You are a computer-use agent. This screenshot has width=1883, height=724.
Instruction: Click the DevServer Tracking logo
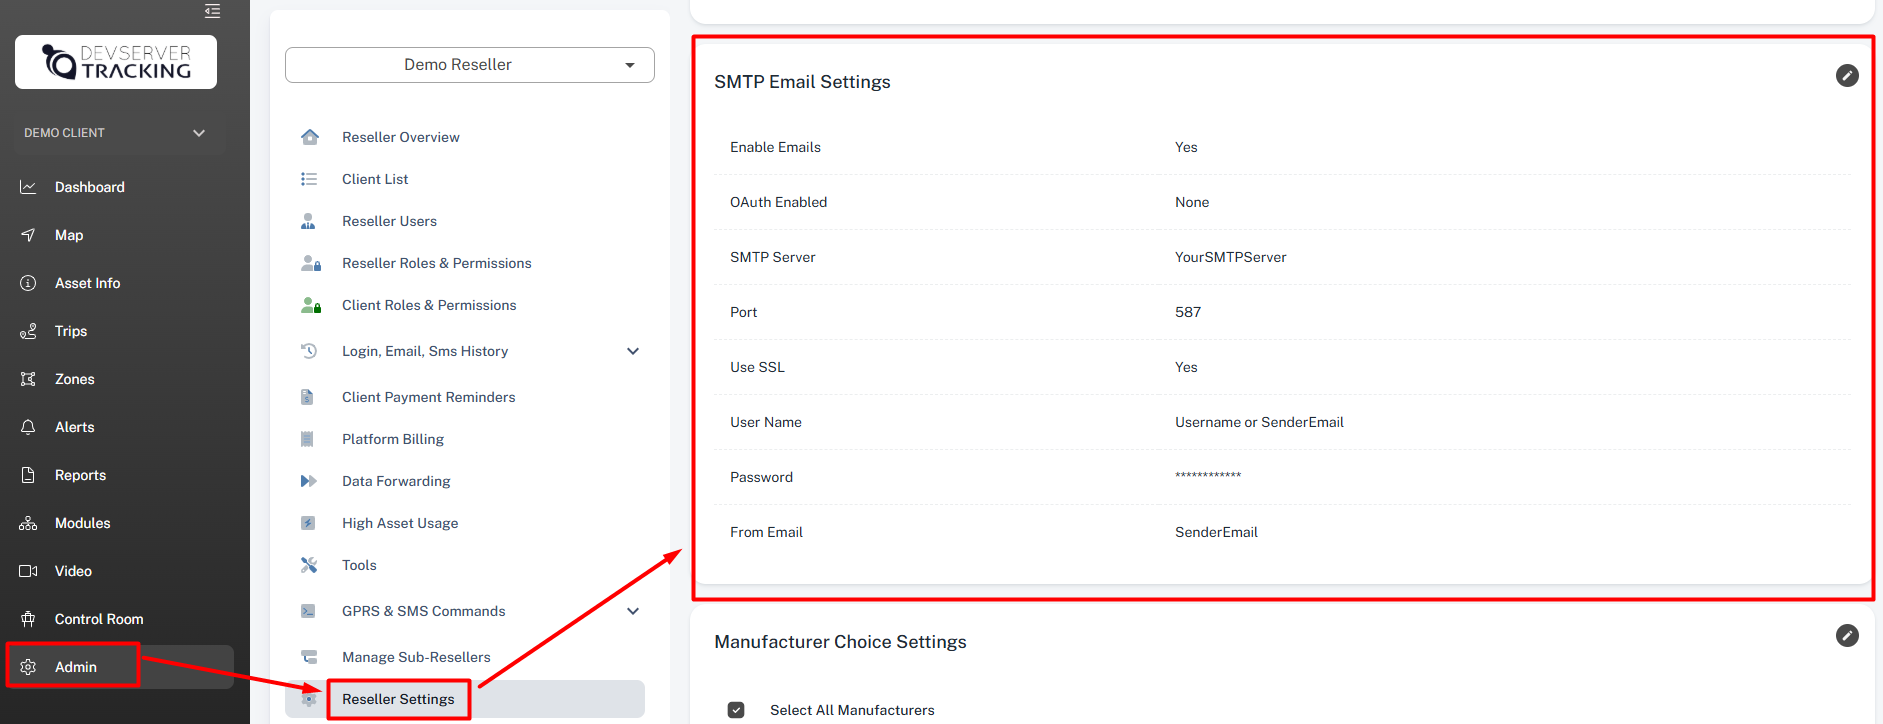tap(116, 62)
